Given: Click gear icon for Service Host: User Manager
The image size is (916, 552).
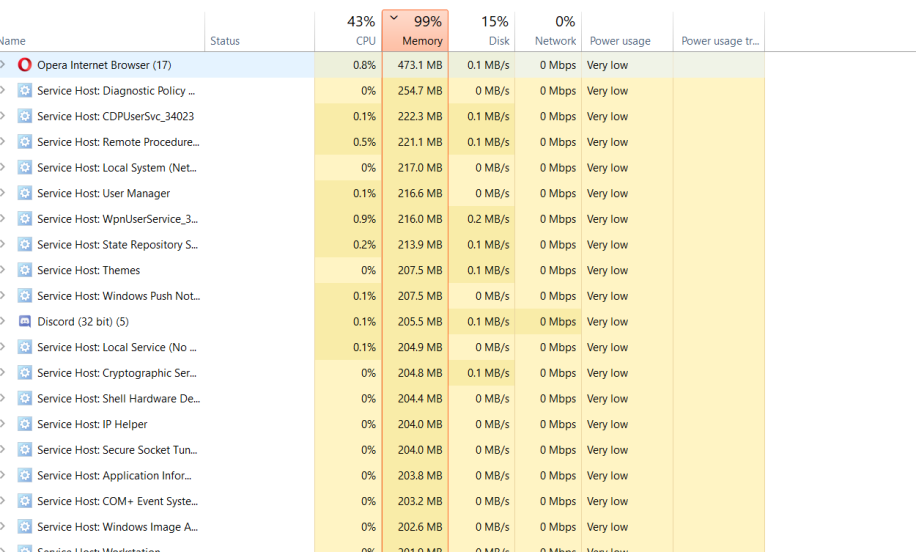Looking at the screenshot, I should tap(25, 193).
